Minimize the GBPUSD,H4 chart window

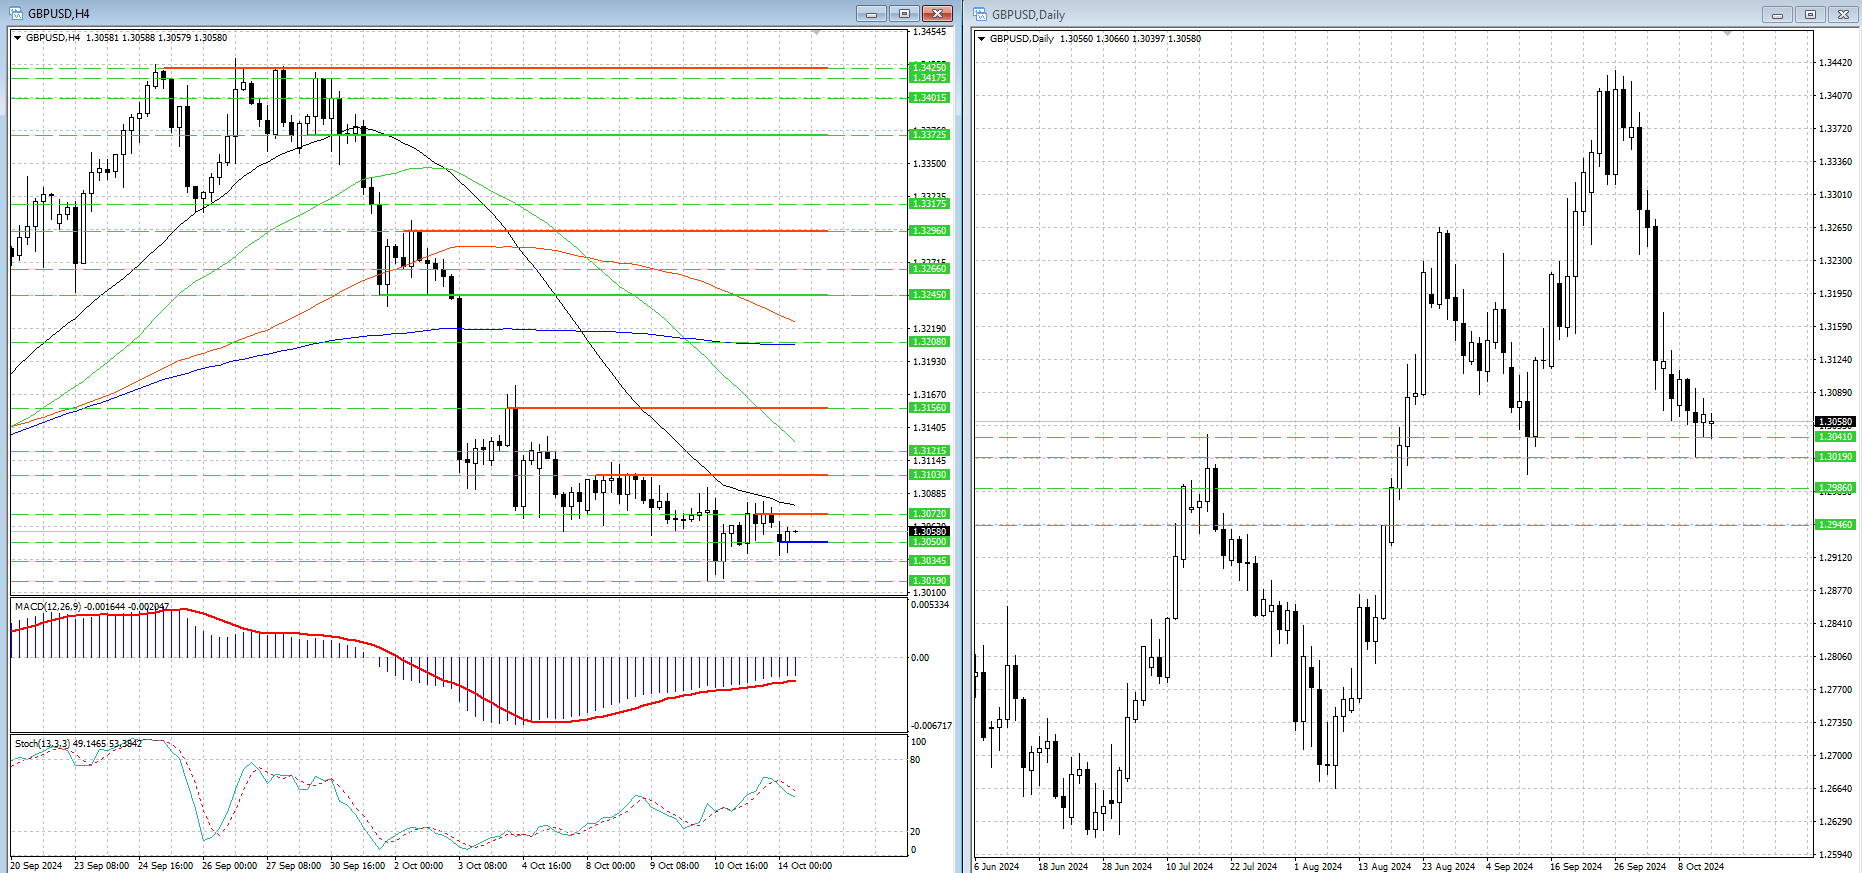870,14
